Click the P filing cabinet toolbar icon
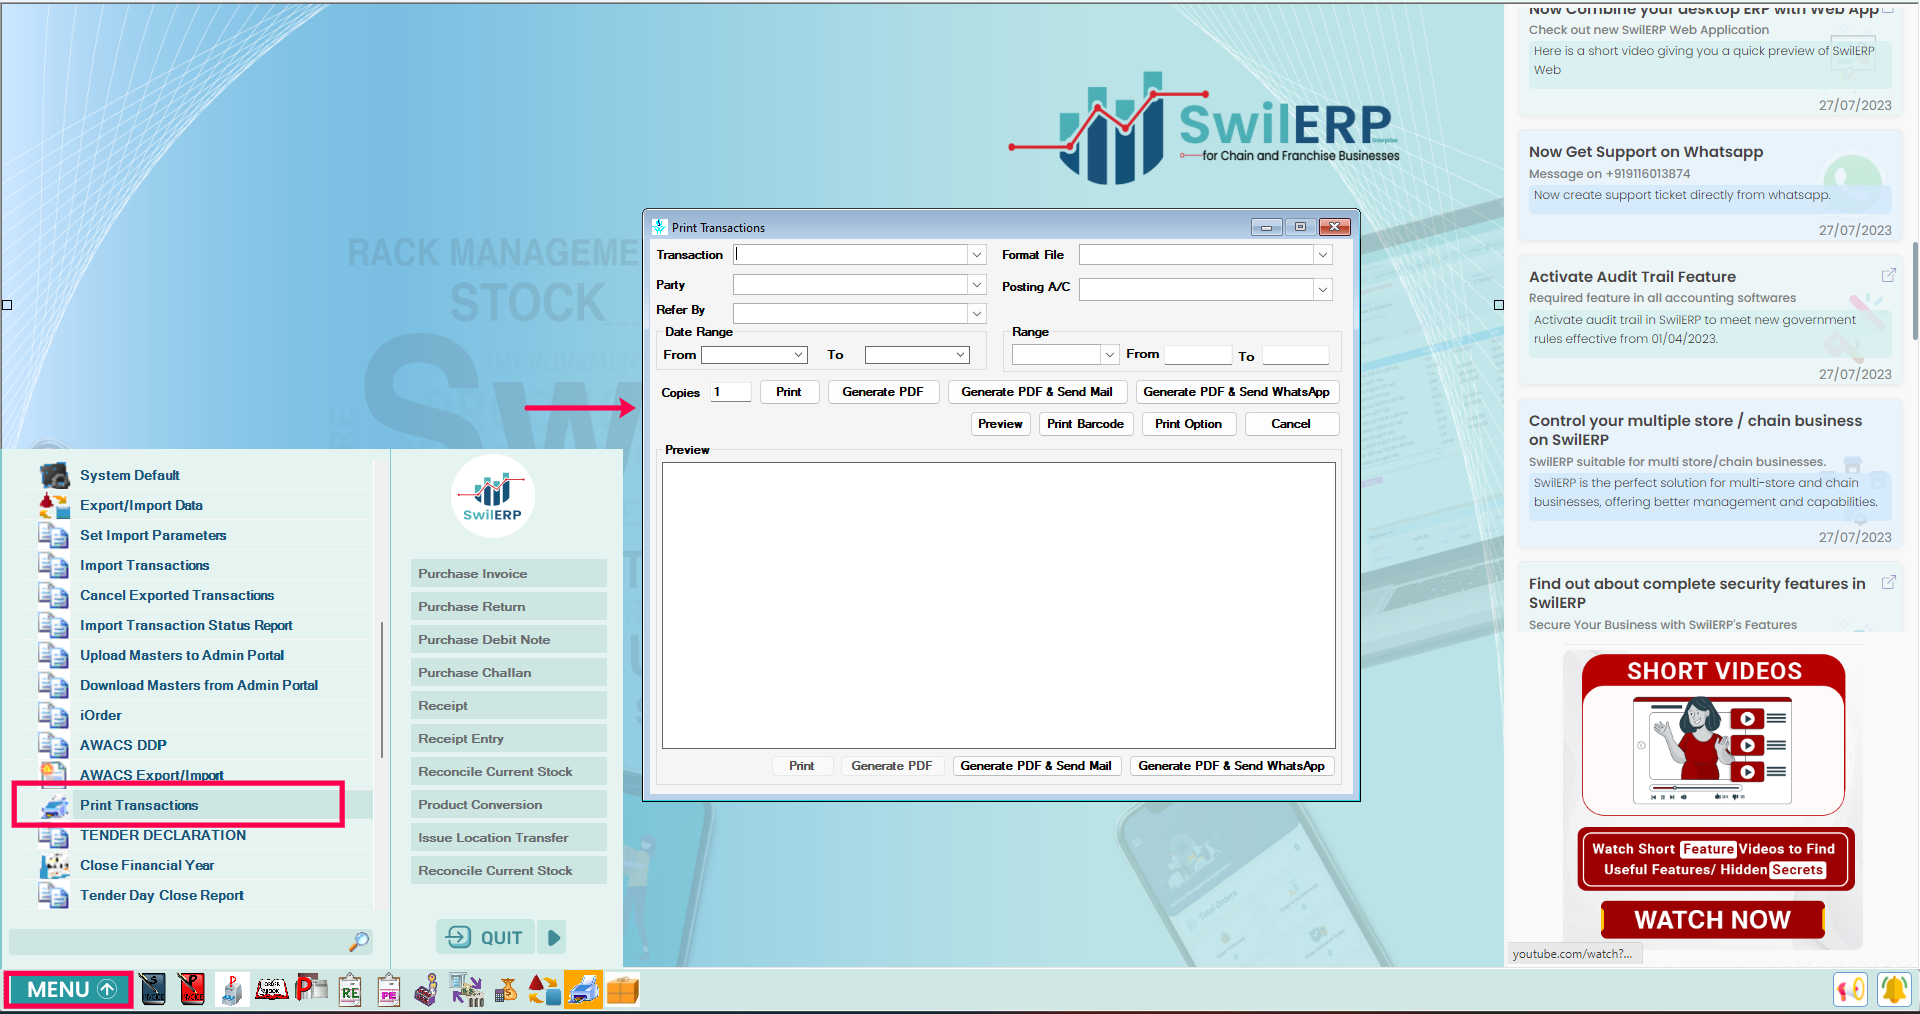The height and width of the screenshot is (1014, 1920). point(232,989)
